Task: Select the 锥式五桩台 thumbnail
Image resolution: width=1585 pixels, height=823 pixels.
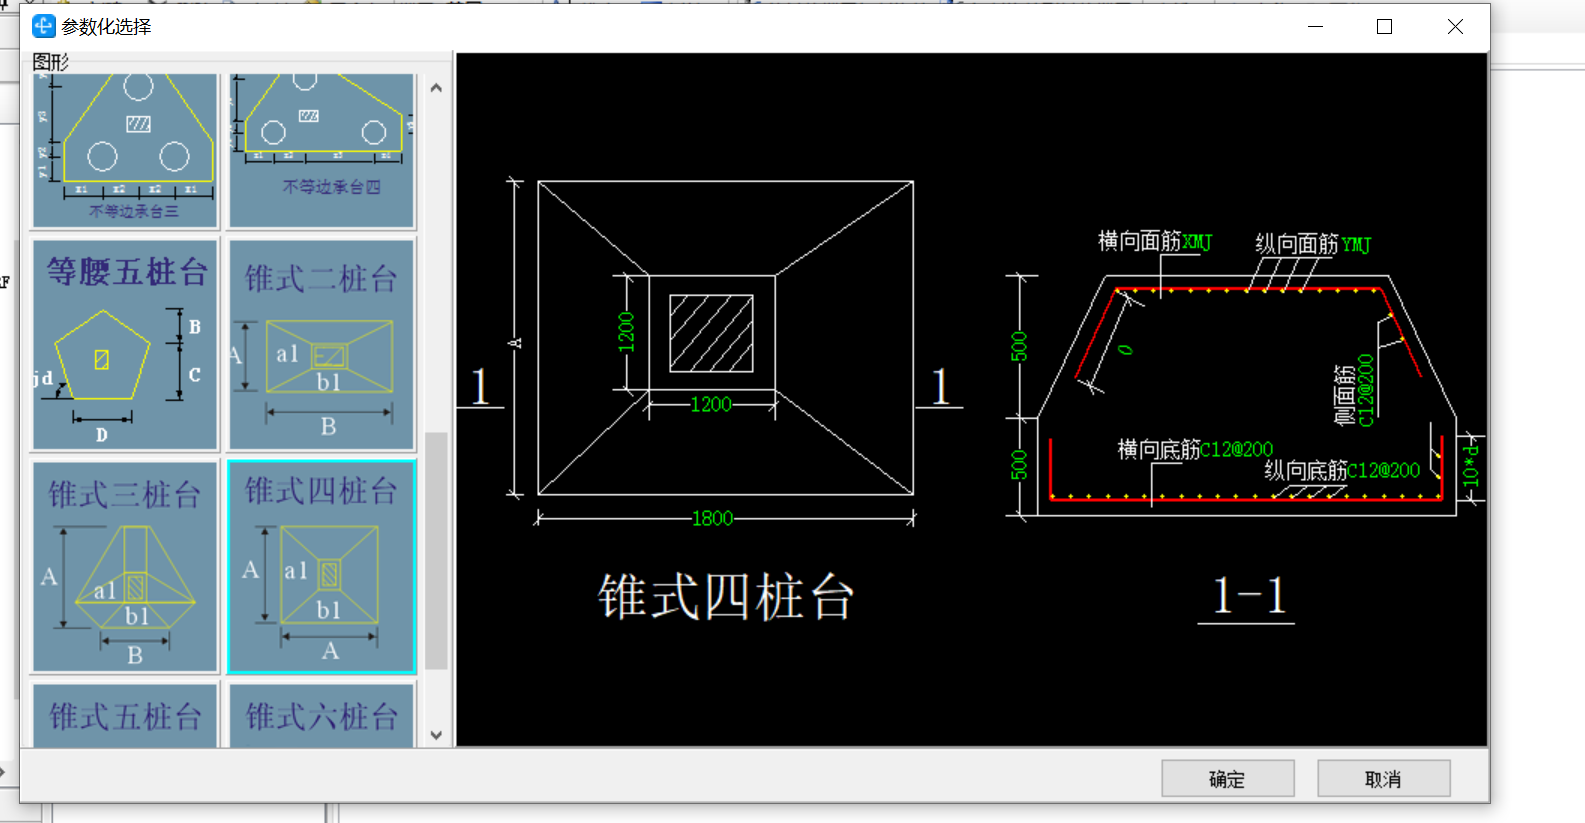Action: coord(125,714)
